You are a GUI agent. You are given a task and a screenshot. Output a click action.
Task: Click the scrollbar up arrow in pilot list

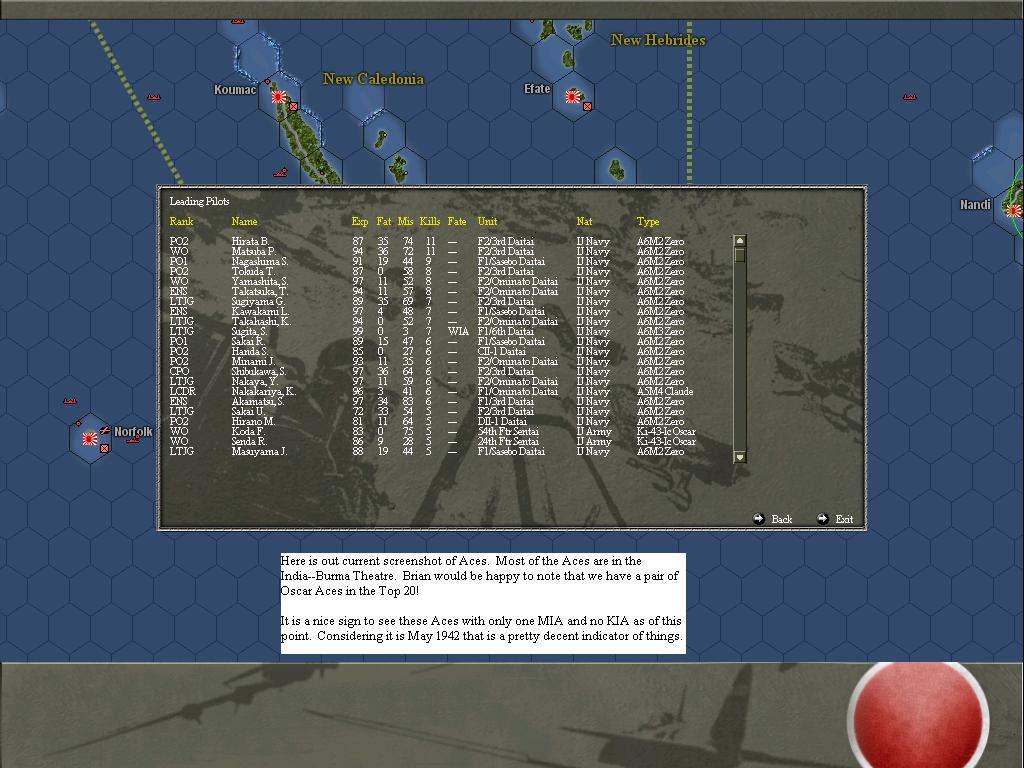(740, 241)
